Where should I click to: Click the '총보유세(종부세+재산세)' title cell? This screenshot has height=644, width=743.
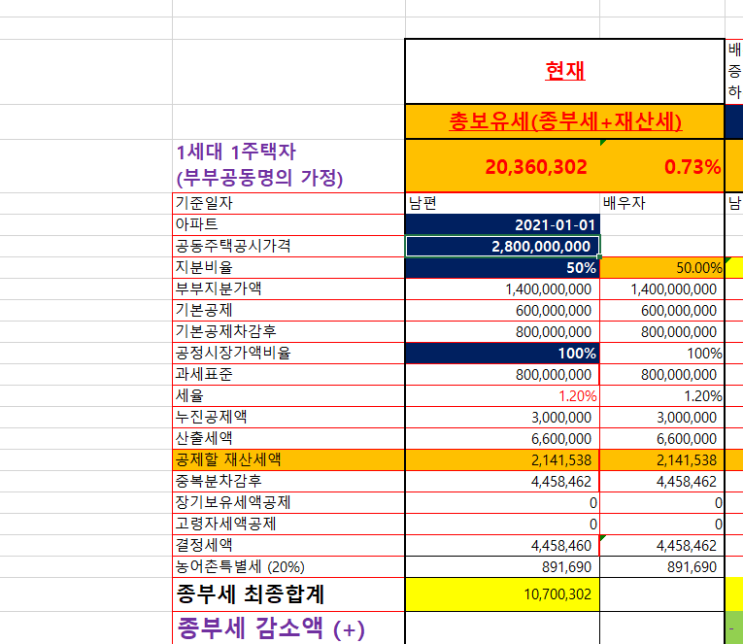tap(565, 122)
